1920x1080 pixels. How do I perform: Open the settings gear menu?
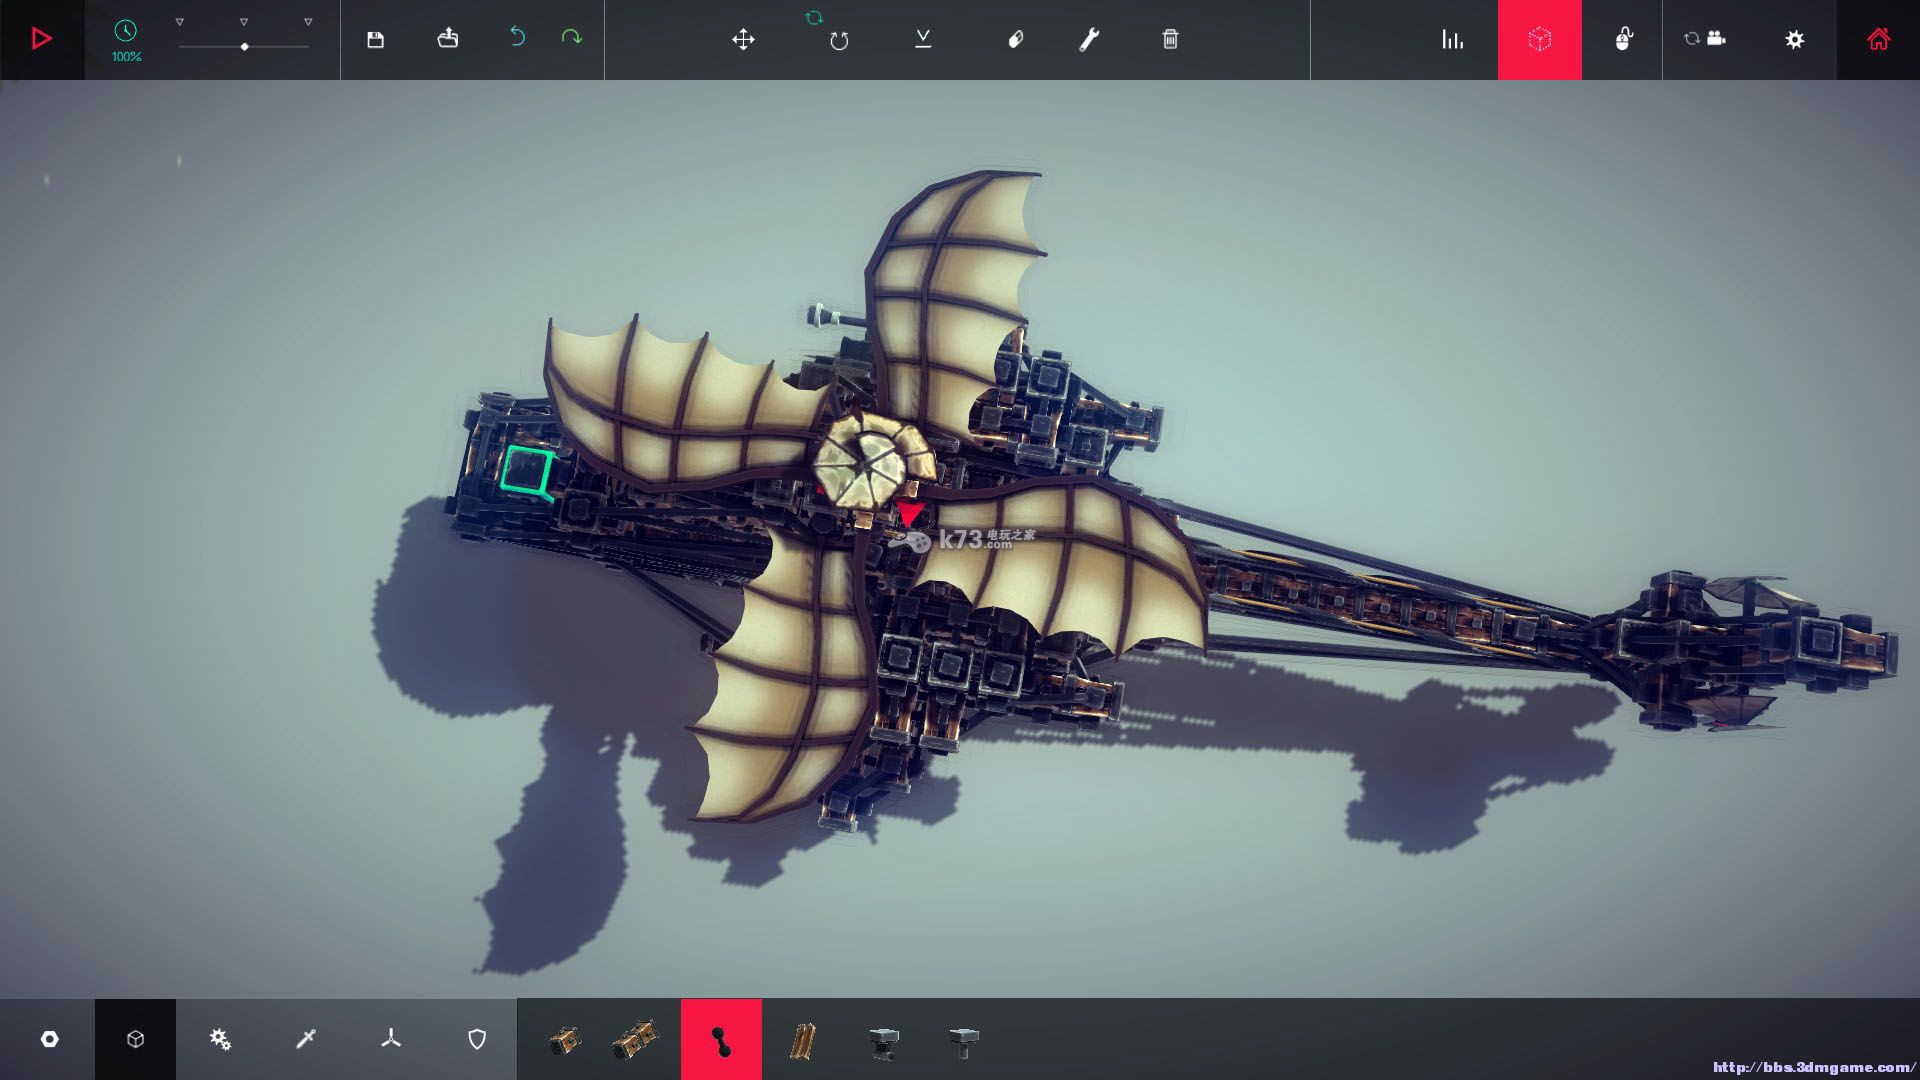coord(1794,39)
